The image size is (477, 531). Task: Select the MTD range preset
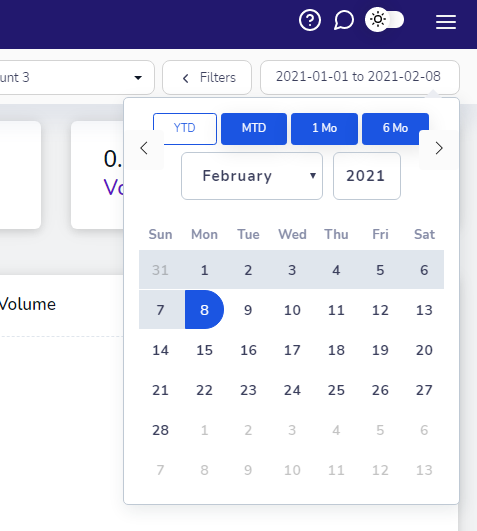[x=254, y=128]
